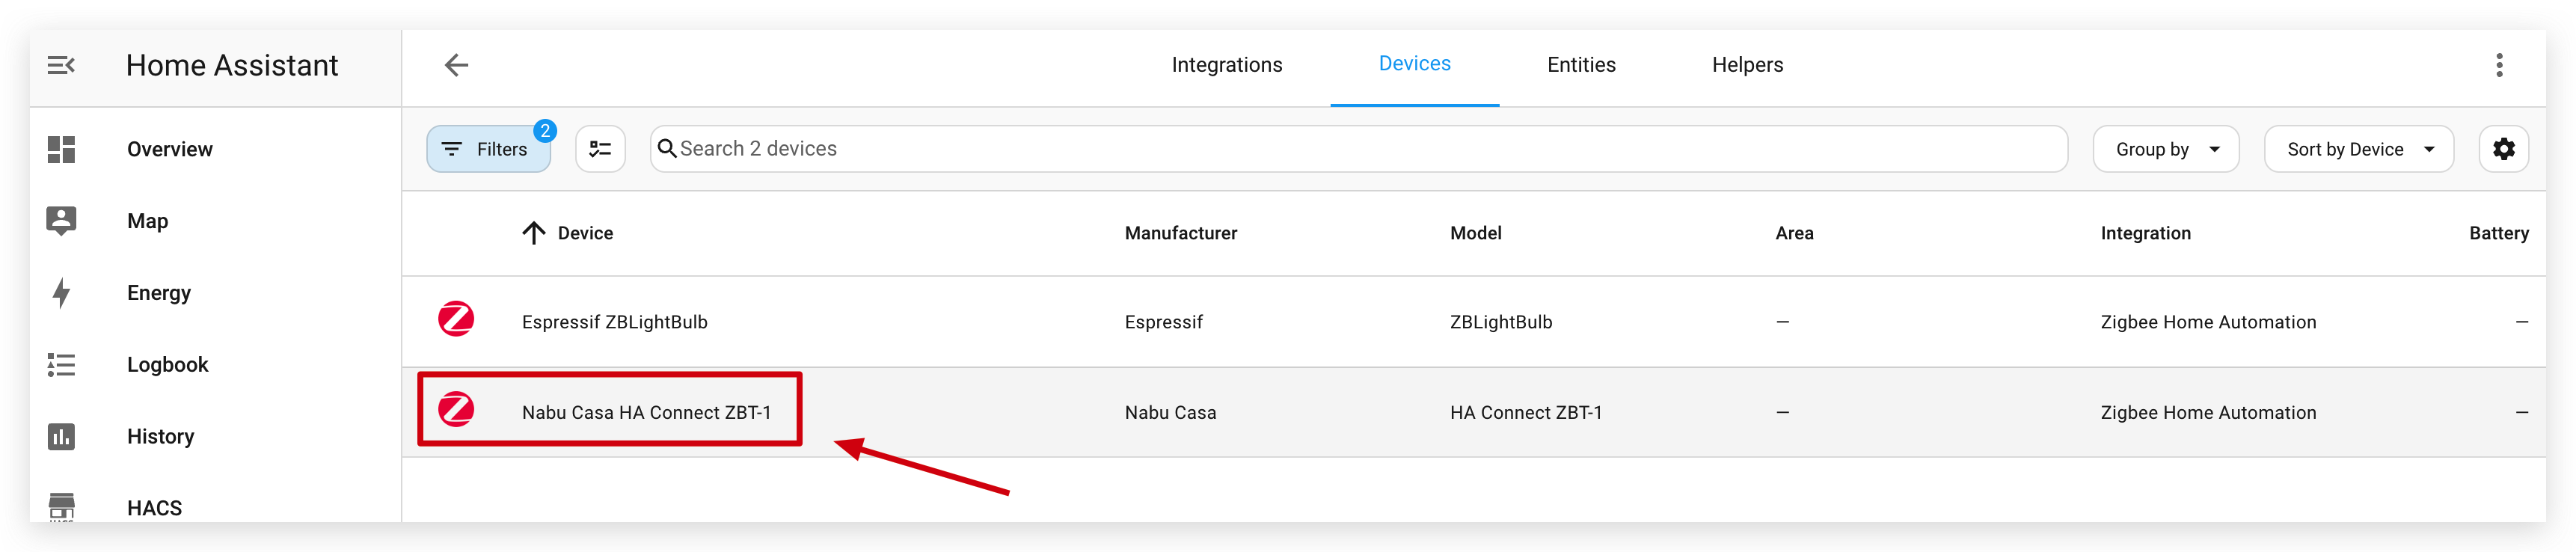Switch to the Helpers tab
The width and height of the screenshot is (2576, 552).
click(1747, 66)
